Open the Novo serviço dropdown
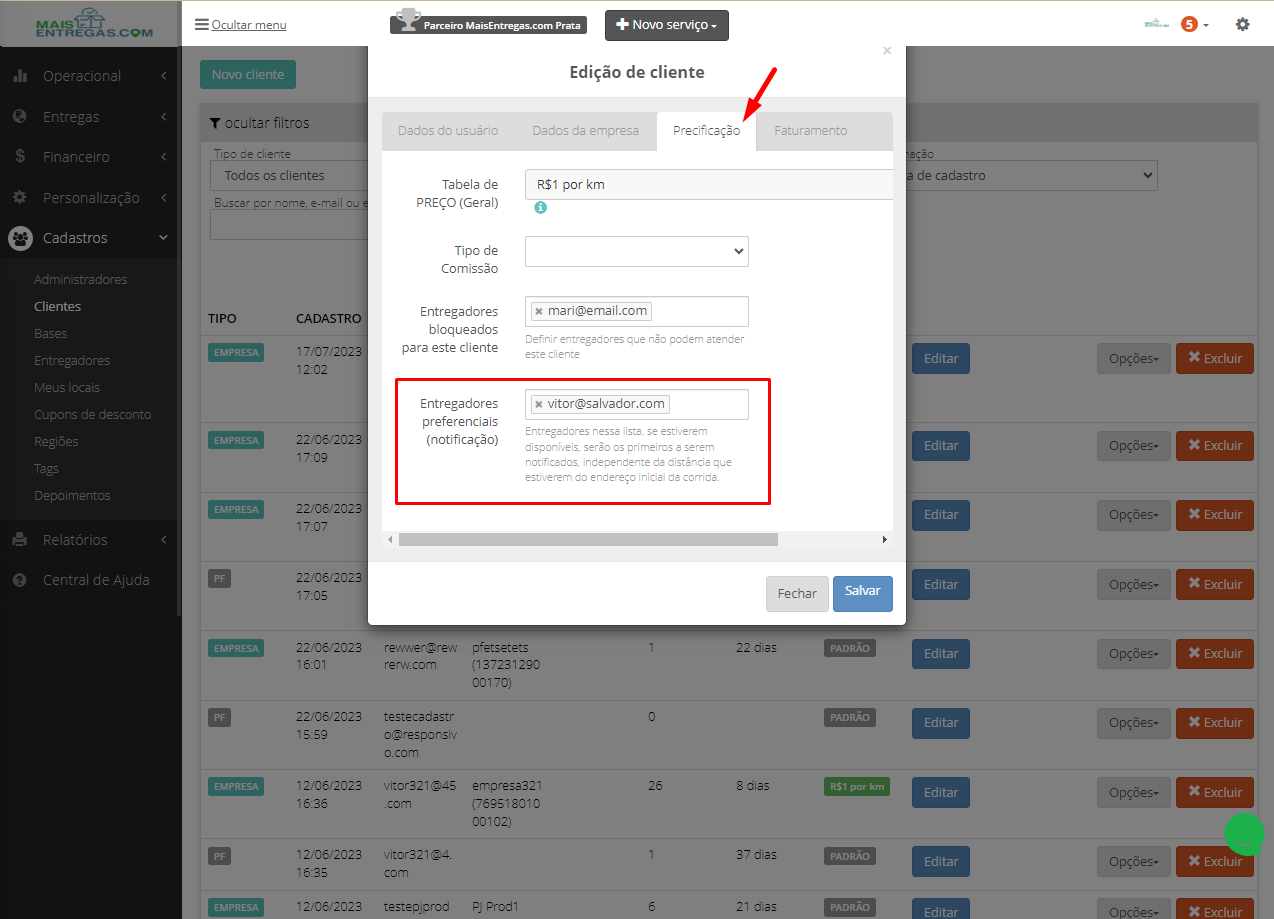Image resolution: width=1274 pixels, height=919 pixels. click(x=667, y=25)
